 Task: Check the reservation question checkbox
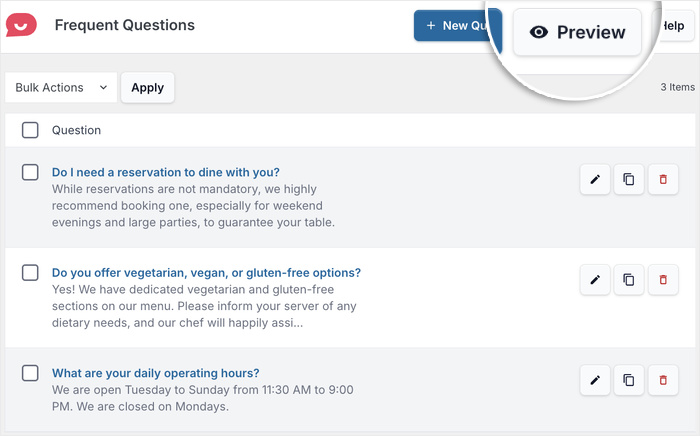tap(30, 172)
